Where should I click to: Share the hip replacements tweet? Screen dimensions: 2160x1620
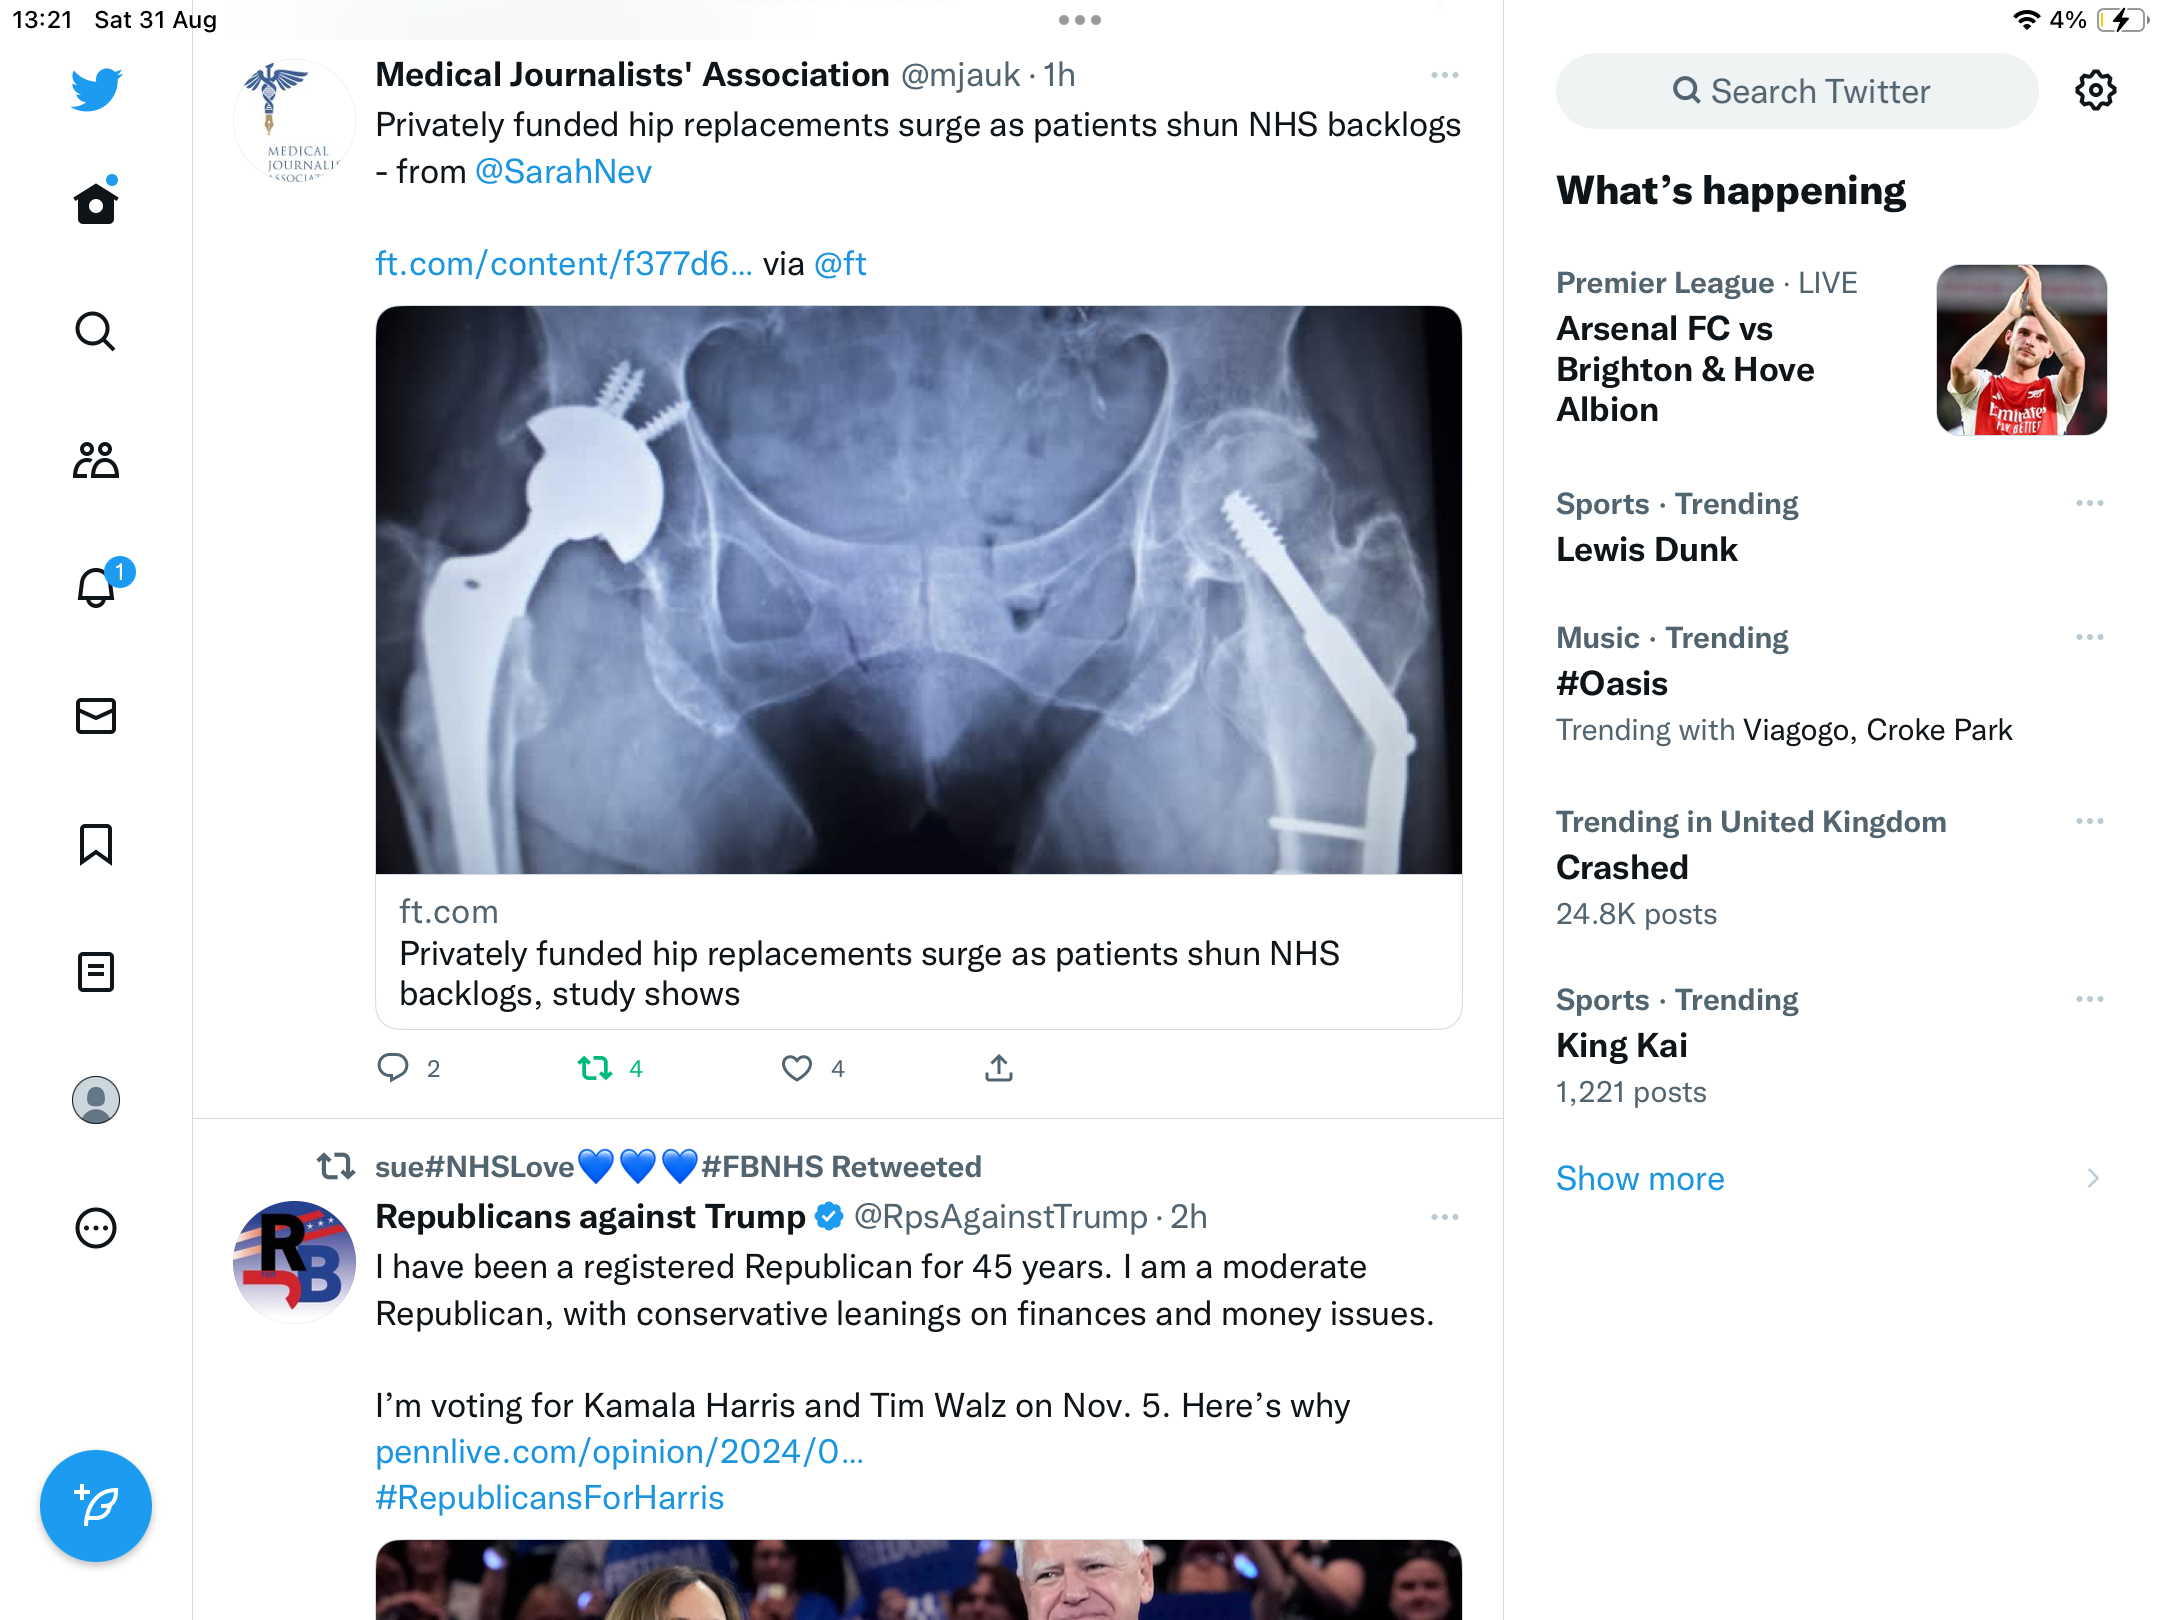[x=998, y=1068]
